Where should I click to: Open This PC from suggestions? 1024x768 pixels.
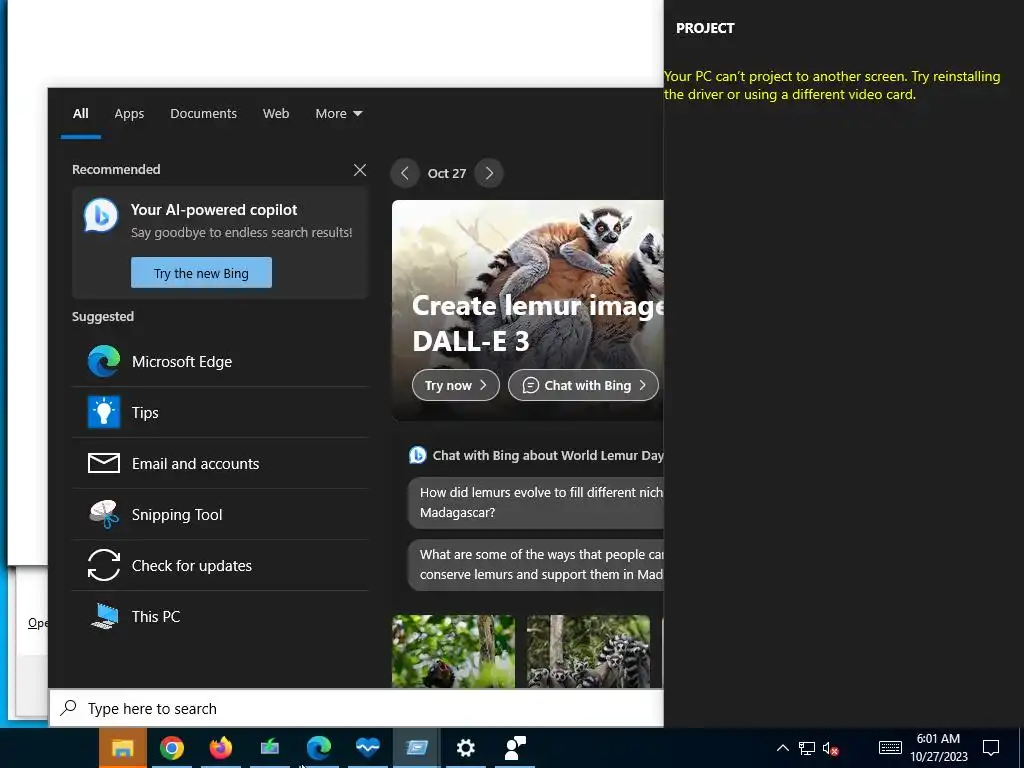[220, 616]
